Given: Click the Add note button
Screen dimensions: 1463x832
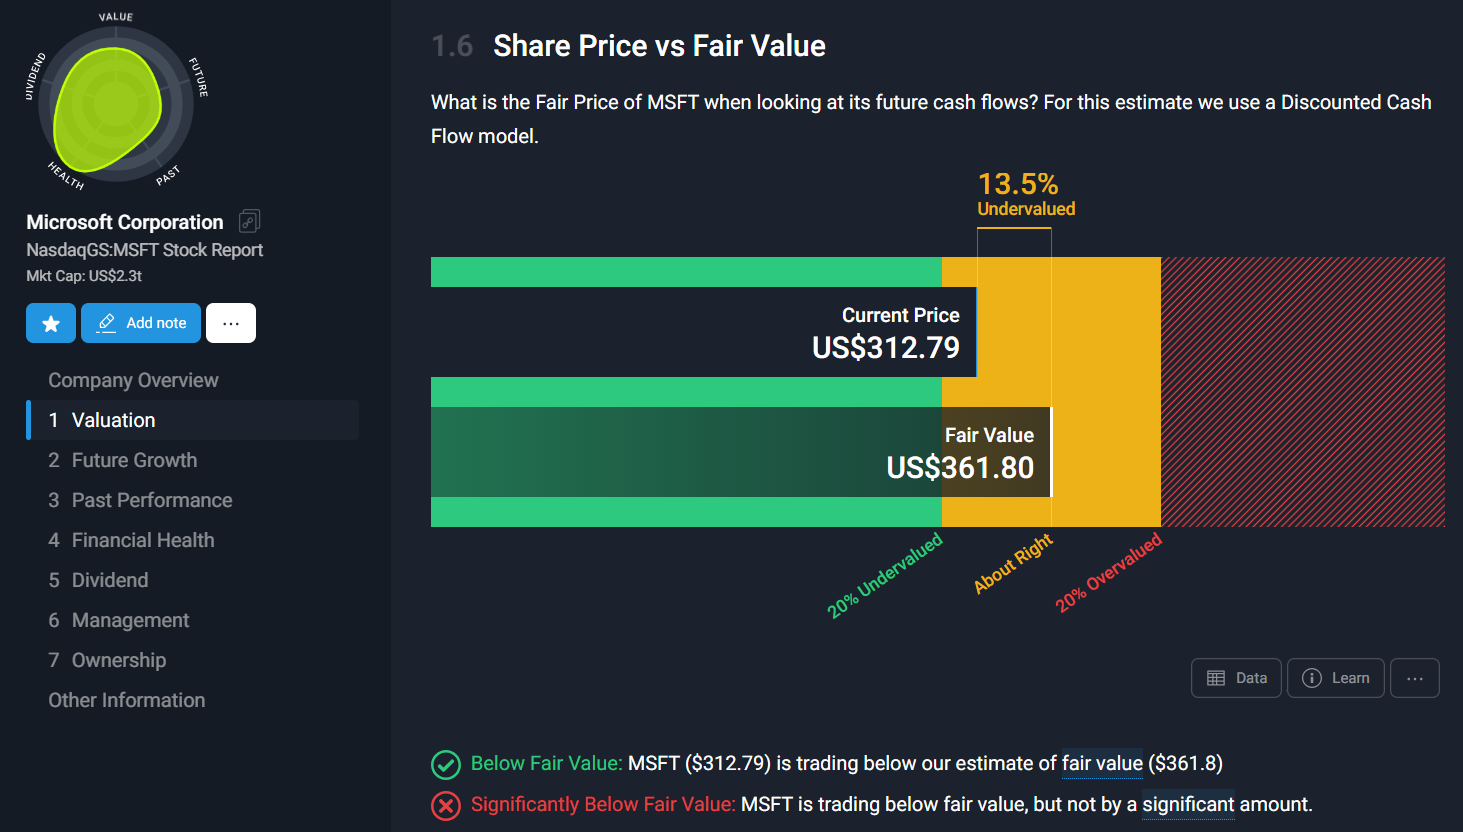Looking at the screenshot, I should tap(140, 322).
